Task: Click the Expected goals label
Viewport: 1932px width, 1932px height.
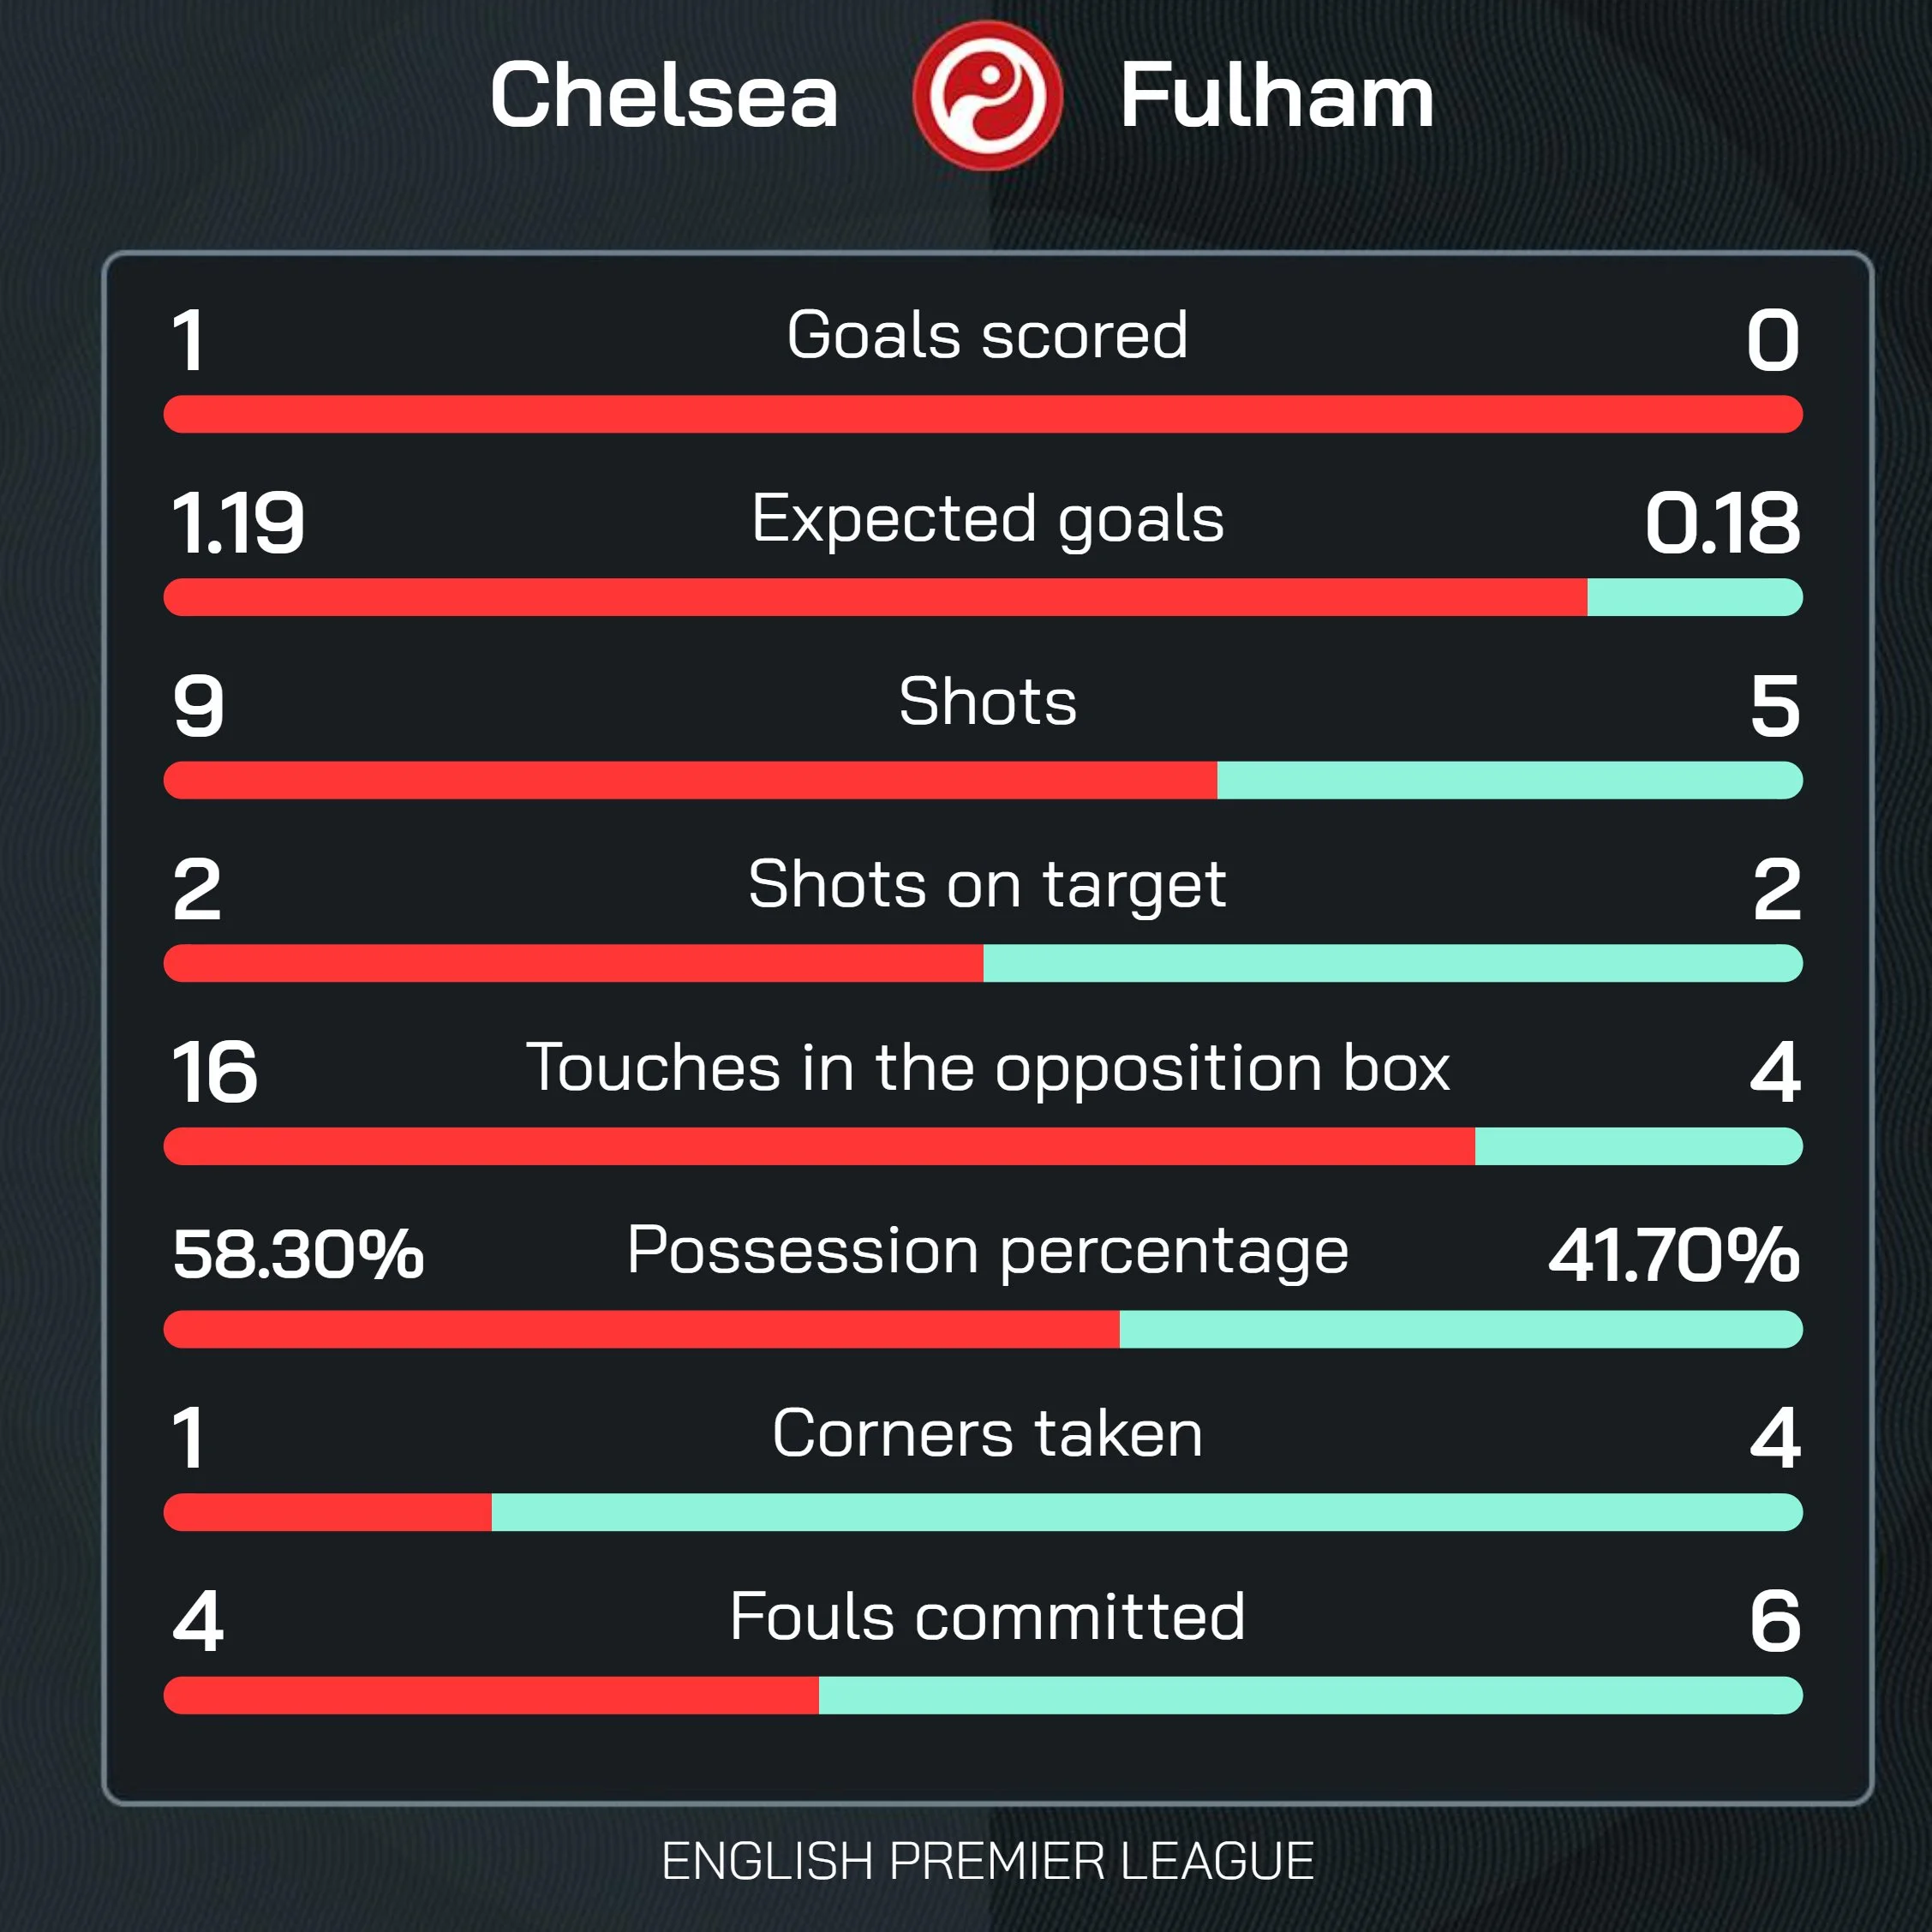Action: pyautogui.click(x=987, y=518)
